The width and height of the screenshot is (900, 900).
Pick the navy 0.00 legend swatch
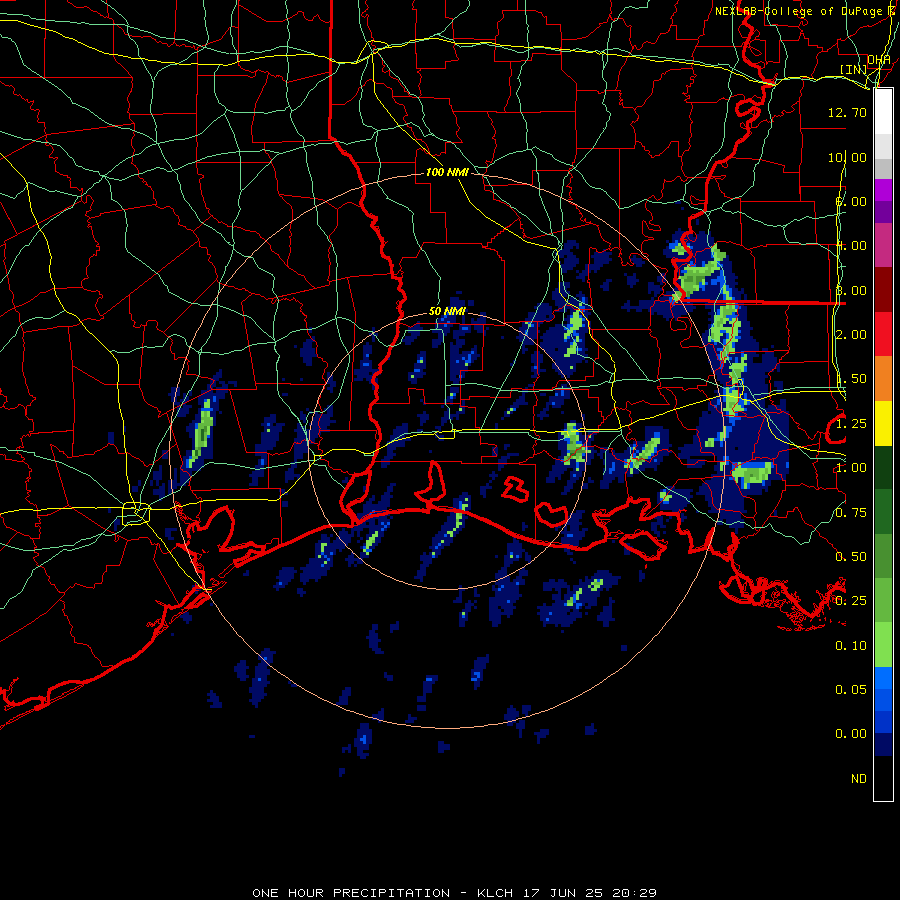pyautogui.click(x=883, y=744)
